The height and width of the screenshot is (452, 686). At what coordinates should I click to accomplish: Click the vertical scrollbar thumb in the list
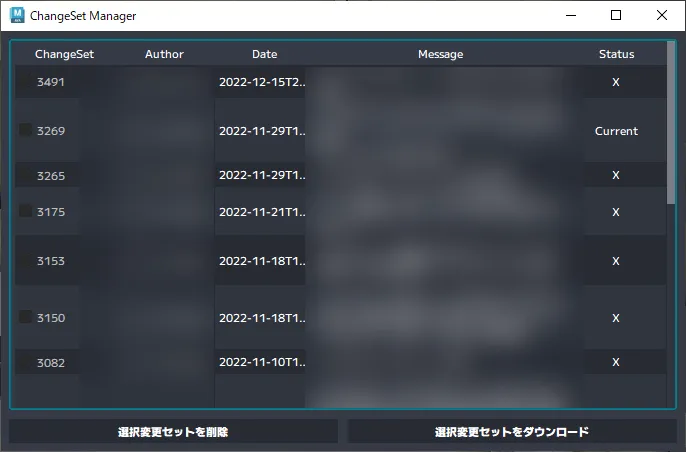click(x=671, y=123)
